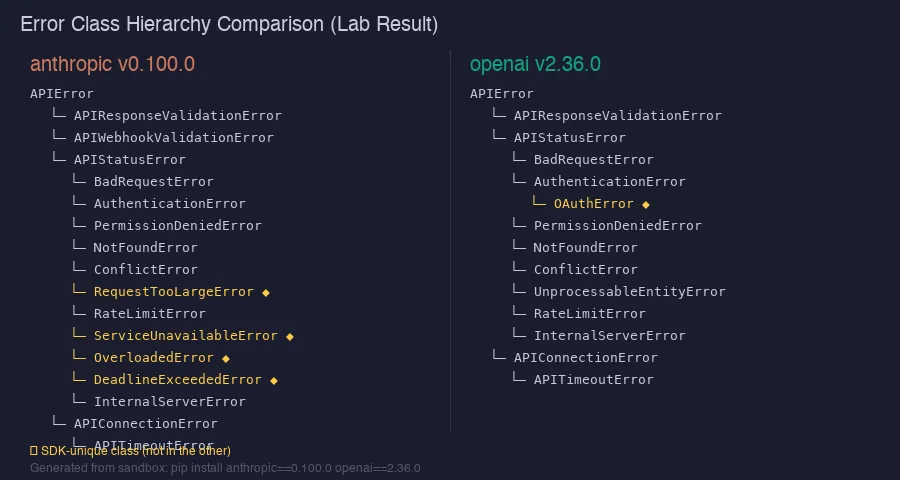Click the diamond marker beside OverloadedError

[x=226, y=358]
